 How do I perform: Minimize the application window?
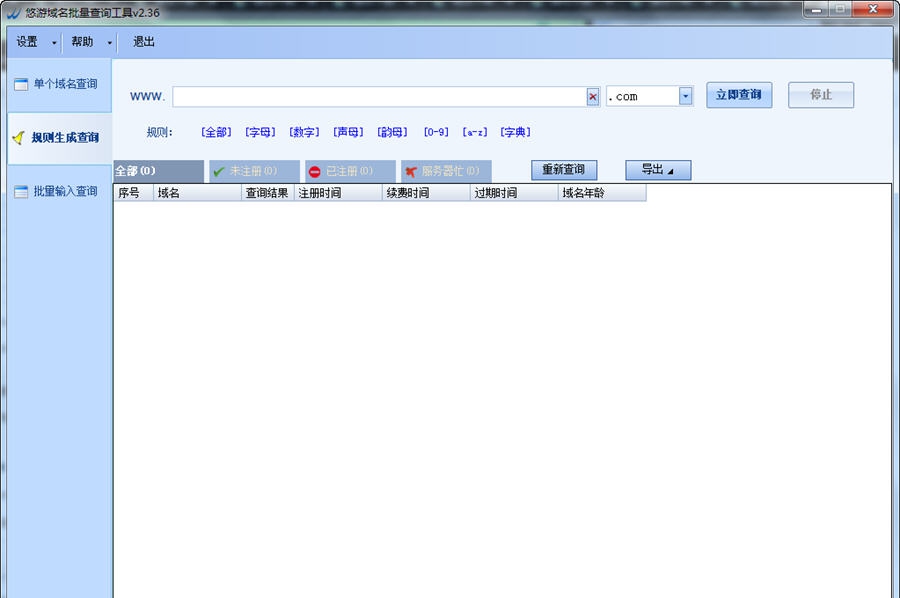point(815,9)
